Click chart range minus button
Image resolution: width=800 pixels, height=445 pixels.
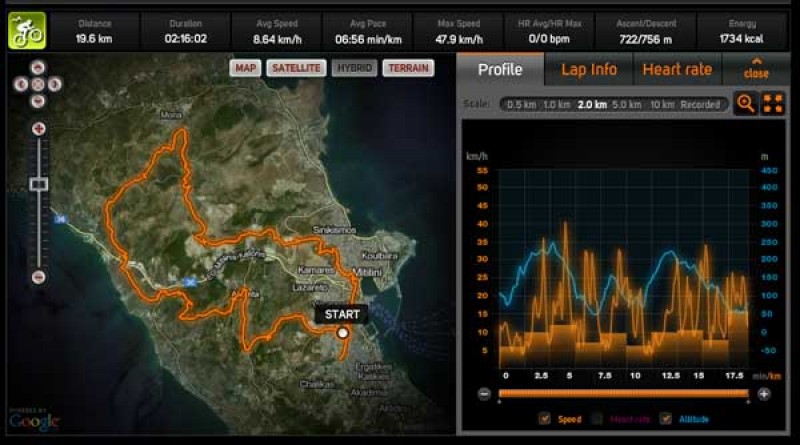tap(484, 394)
